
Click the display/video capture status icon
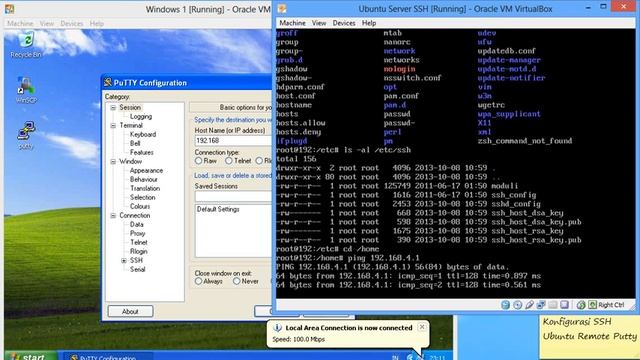[564, 305]
